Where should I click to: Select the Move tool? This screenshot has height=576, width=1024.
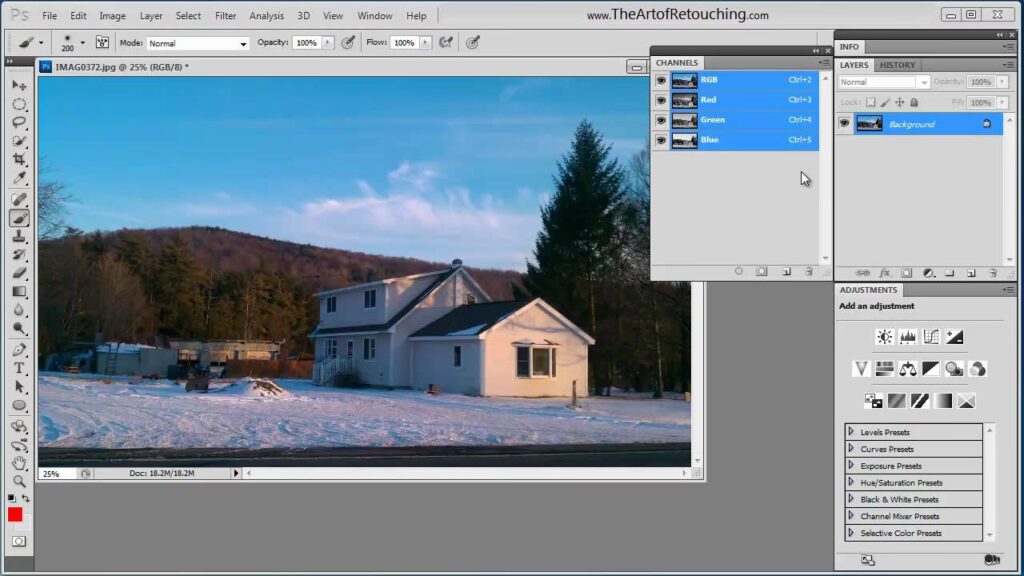pos(19,86)
